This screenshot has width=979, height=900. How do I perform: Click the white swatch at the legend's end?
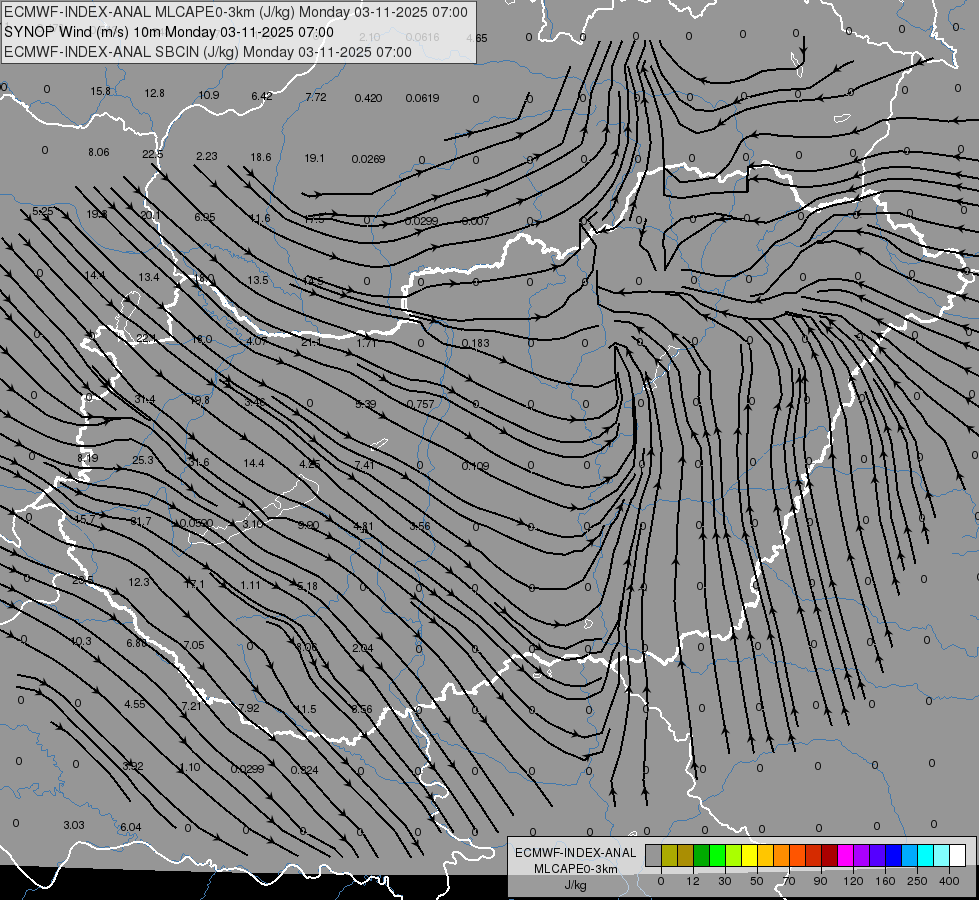click(x=958, y=855)
